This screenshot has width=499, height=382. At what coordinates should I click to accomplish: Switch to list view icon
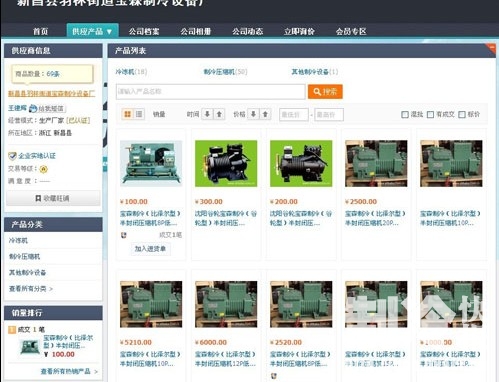point(139,114)
